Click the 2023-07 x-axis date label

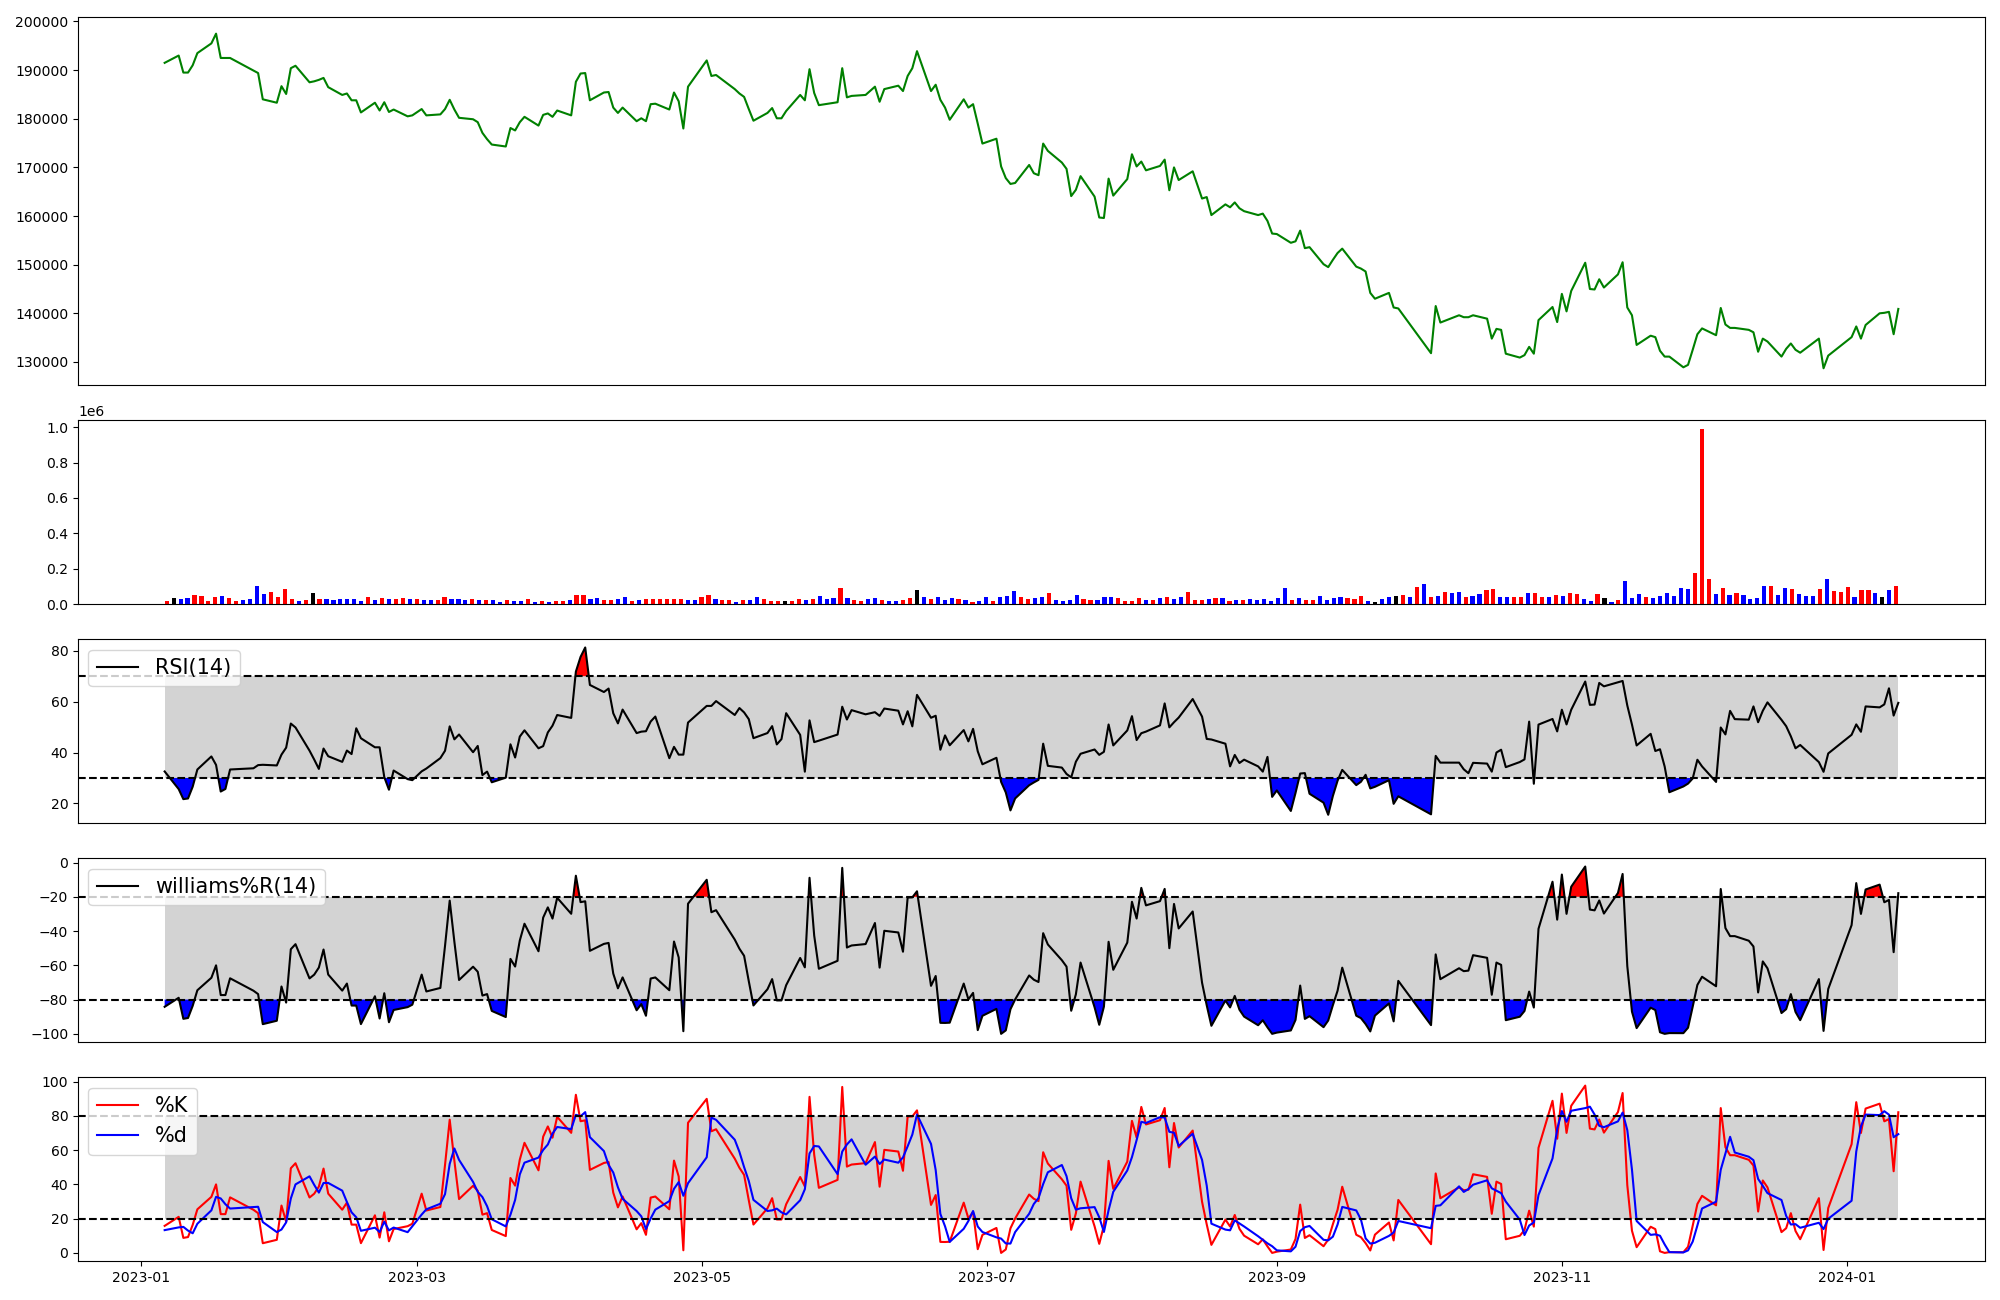987,1277
